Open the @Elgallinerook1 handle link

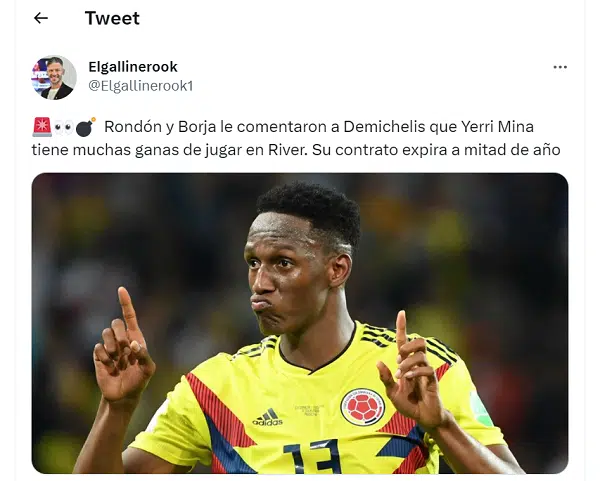click(x=140, y=86)
